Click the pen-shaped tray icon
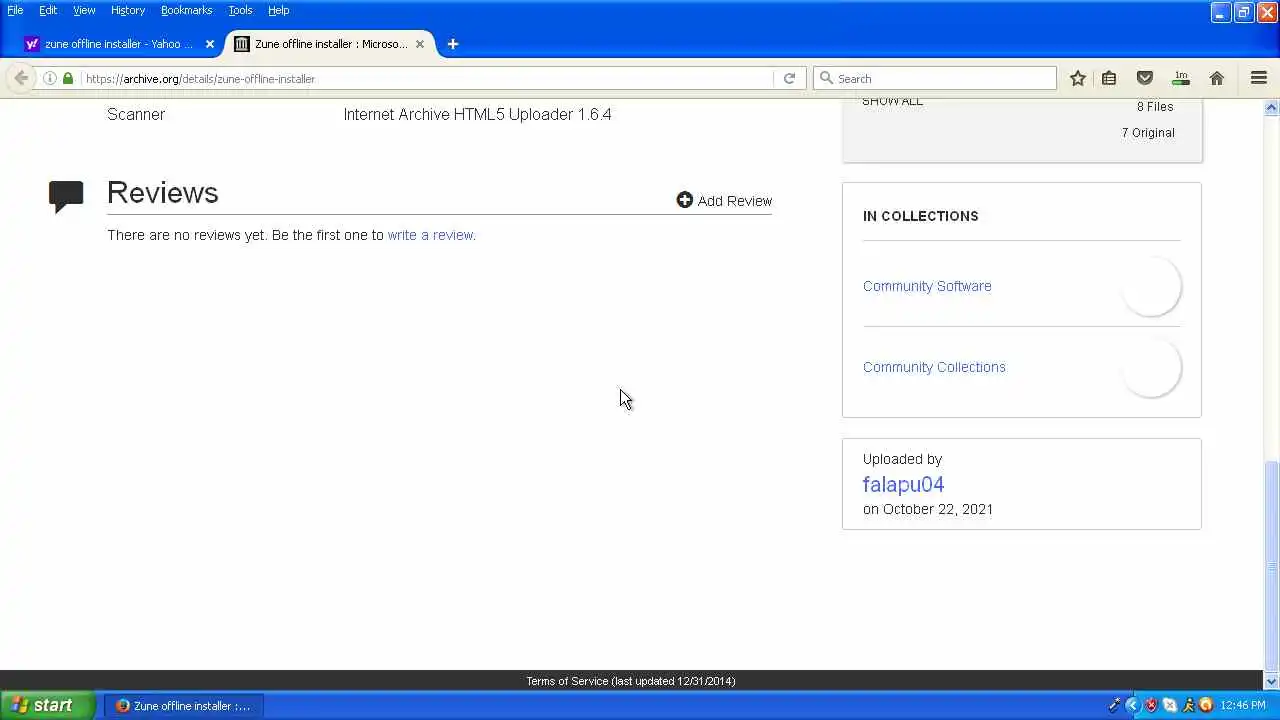 pos(1115,705)
